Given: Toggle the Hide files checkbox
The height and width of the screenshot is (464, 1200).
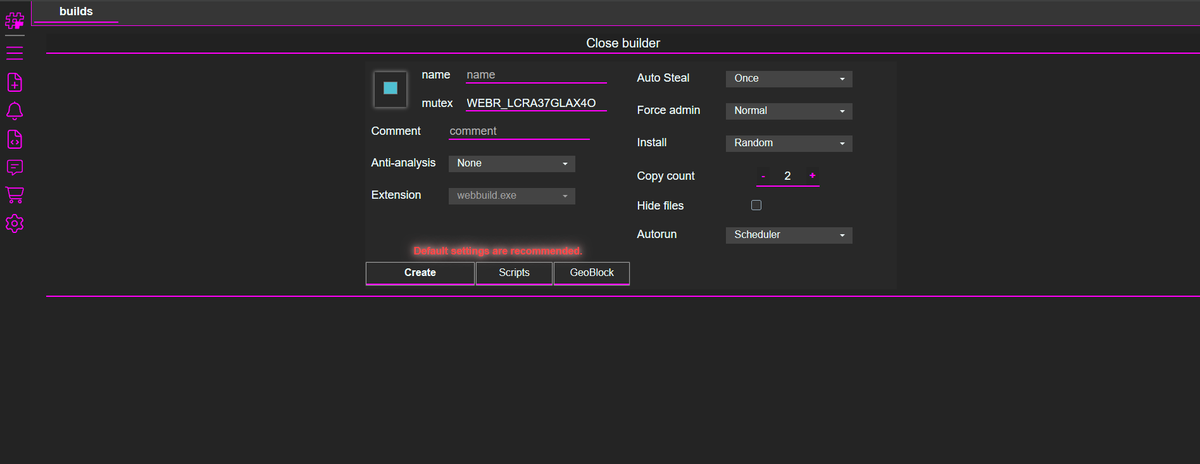Looking at the screenshot, I should pyautogui.click(x=756, y=205).
